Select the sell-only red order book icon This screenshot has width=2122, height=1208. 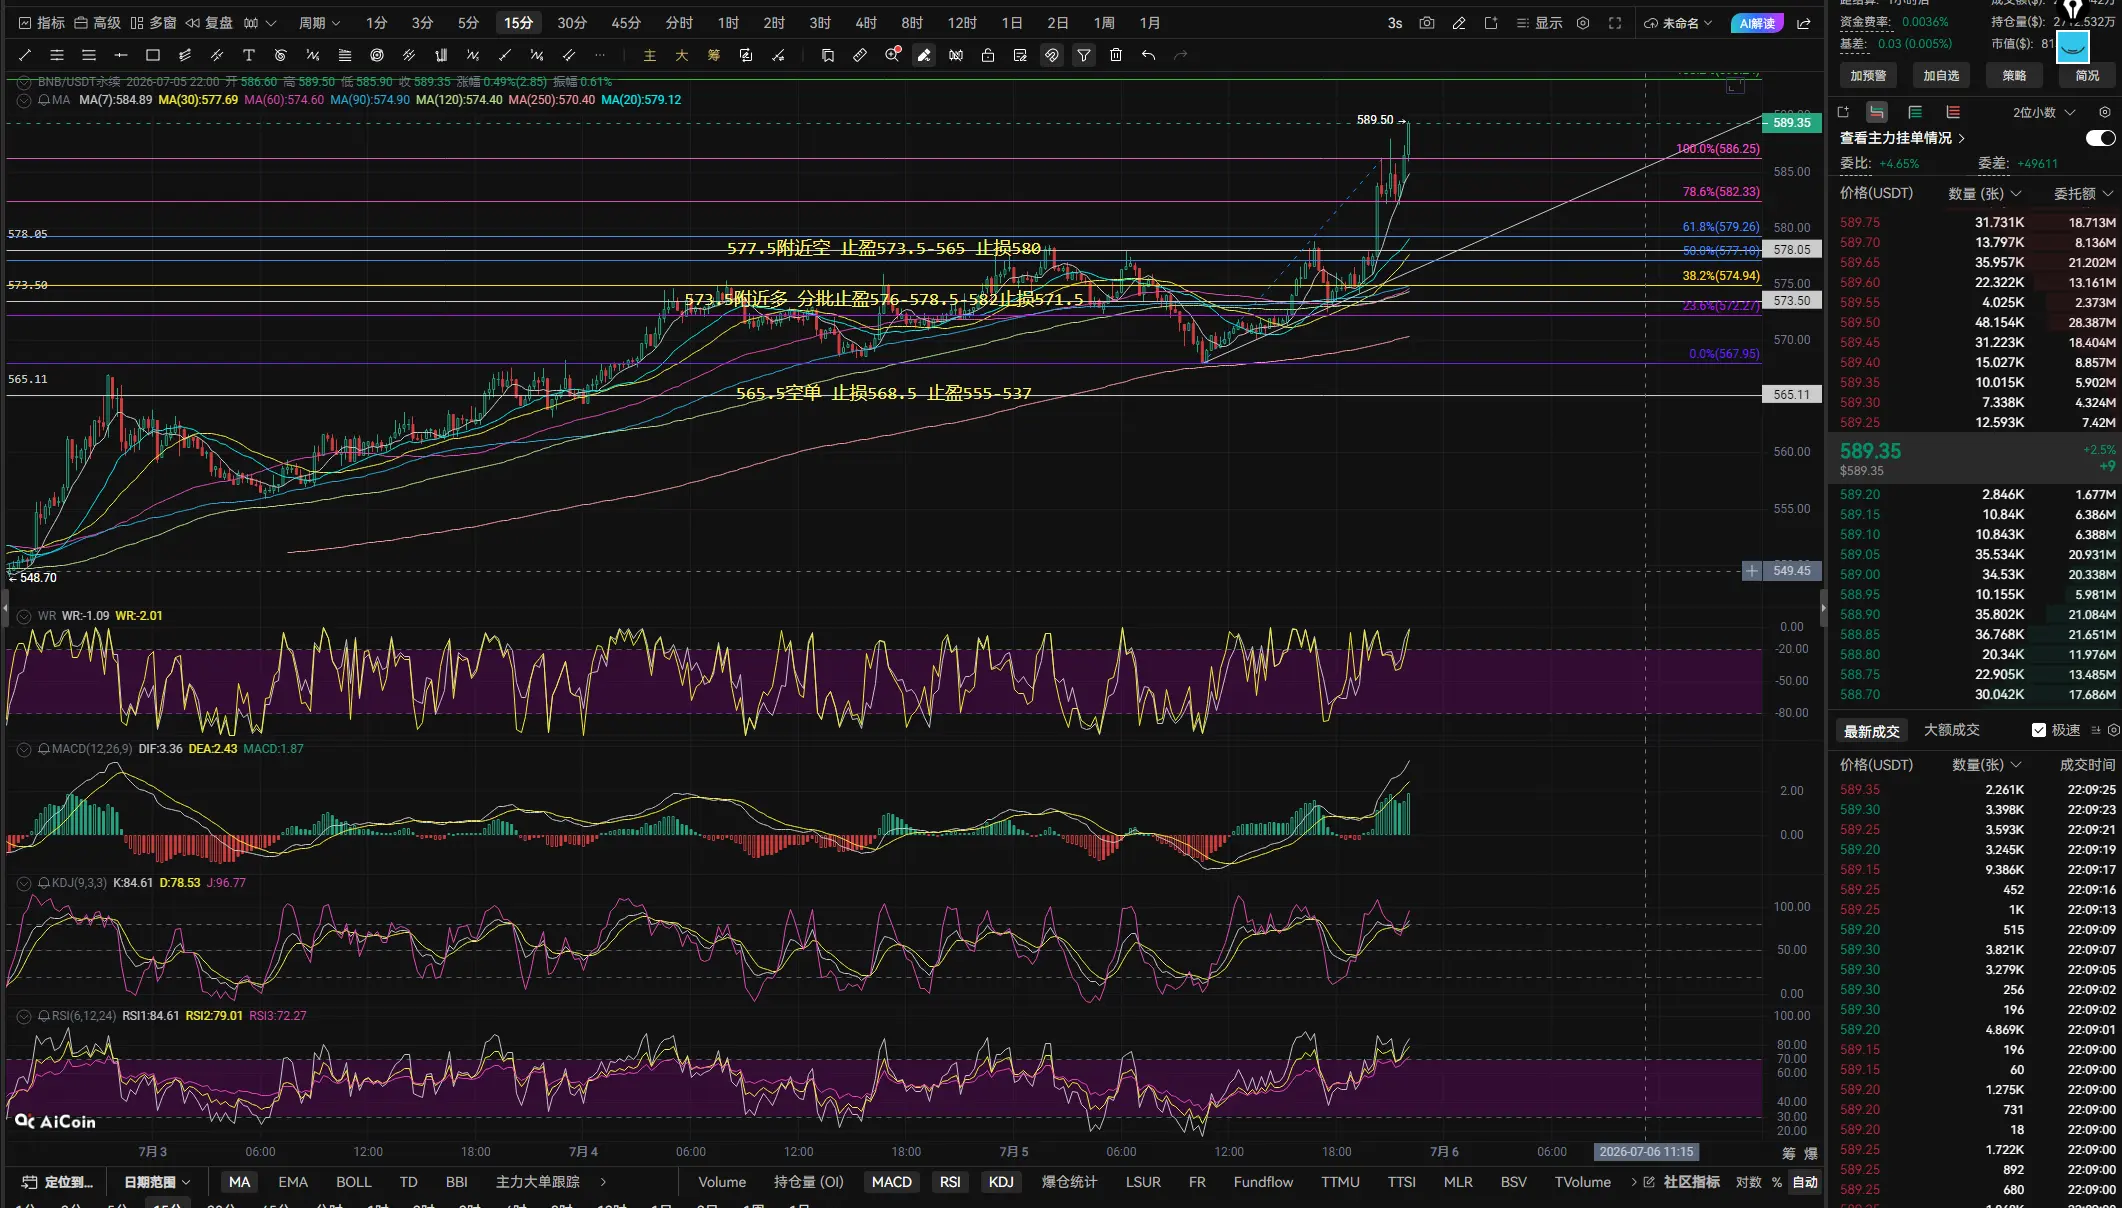(1953, 112)
